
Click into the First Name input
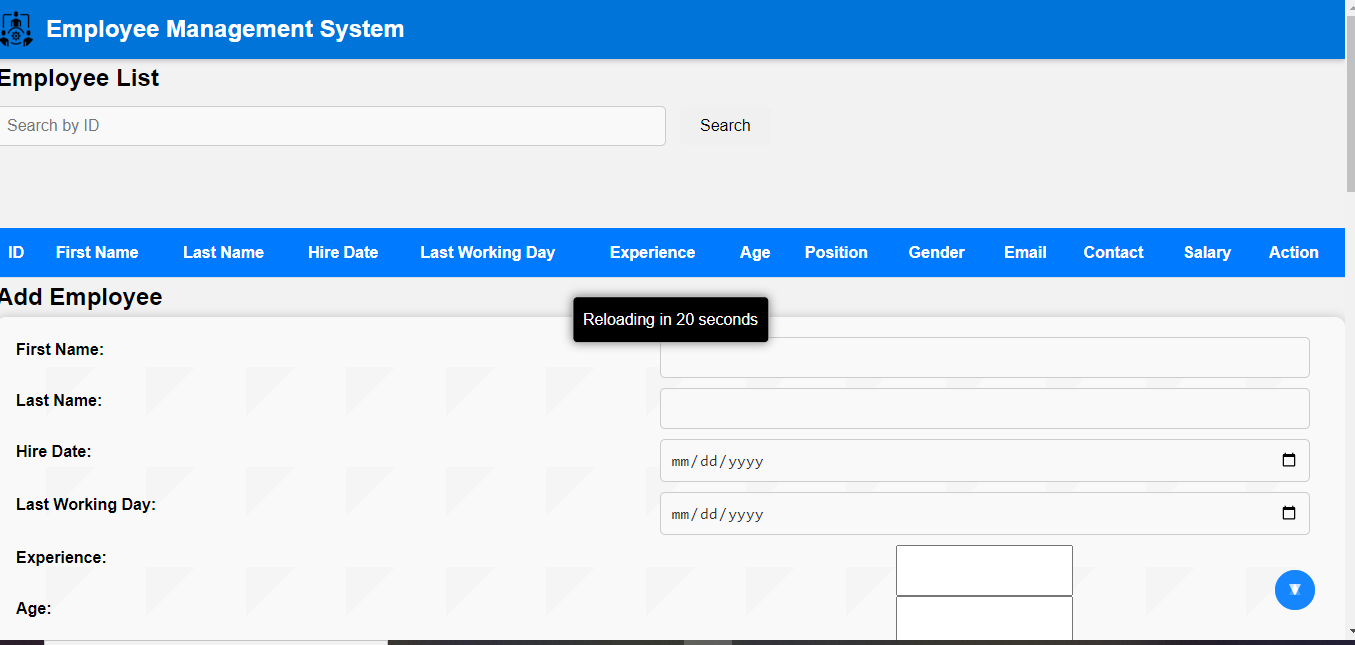coord(985,357)
